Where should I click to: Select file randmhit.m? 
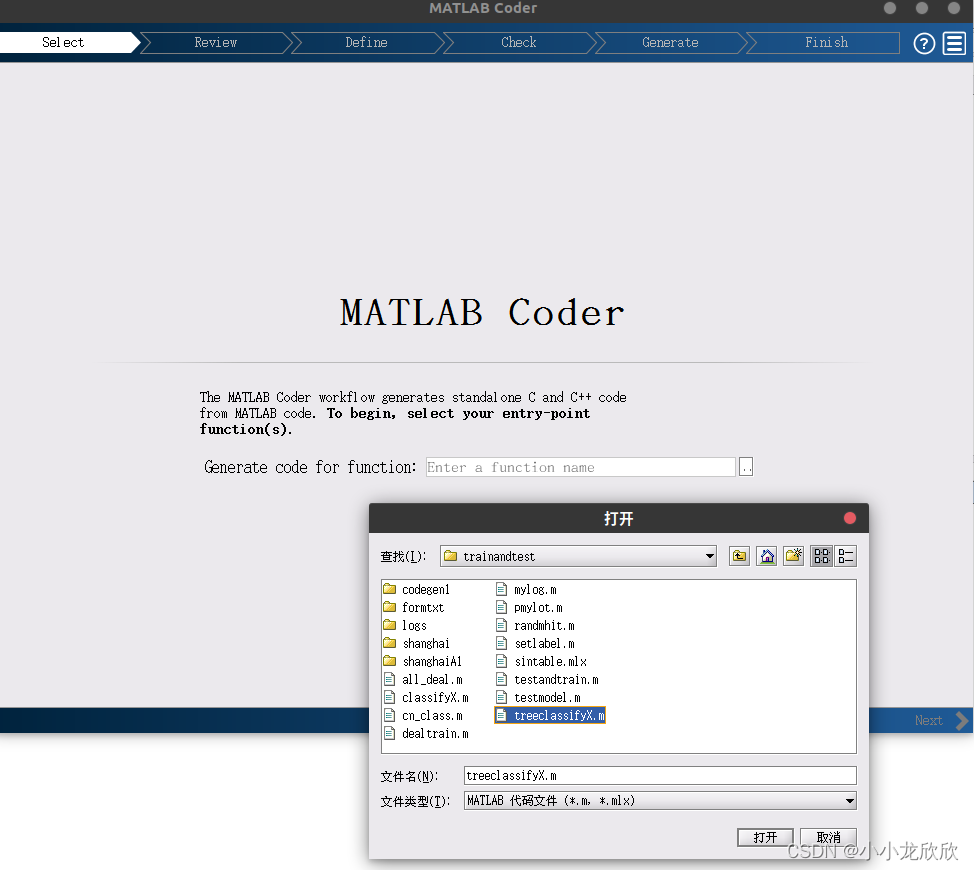tap(535, 625)
